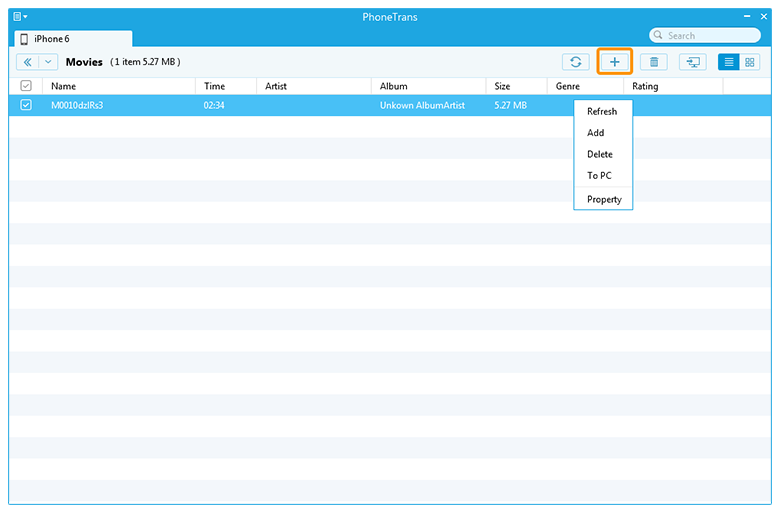Select To PC in context menu
This screenshot has width=780, height=512.
click(x=599, y=176)
